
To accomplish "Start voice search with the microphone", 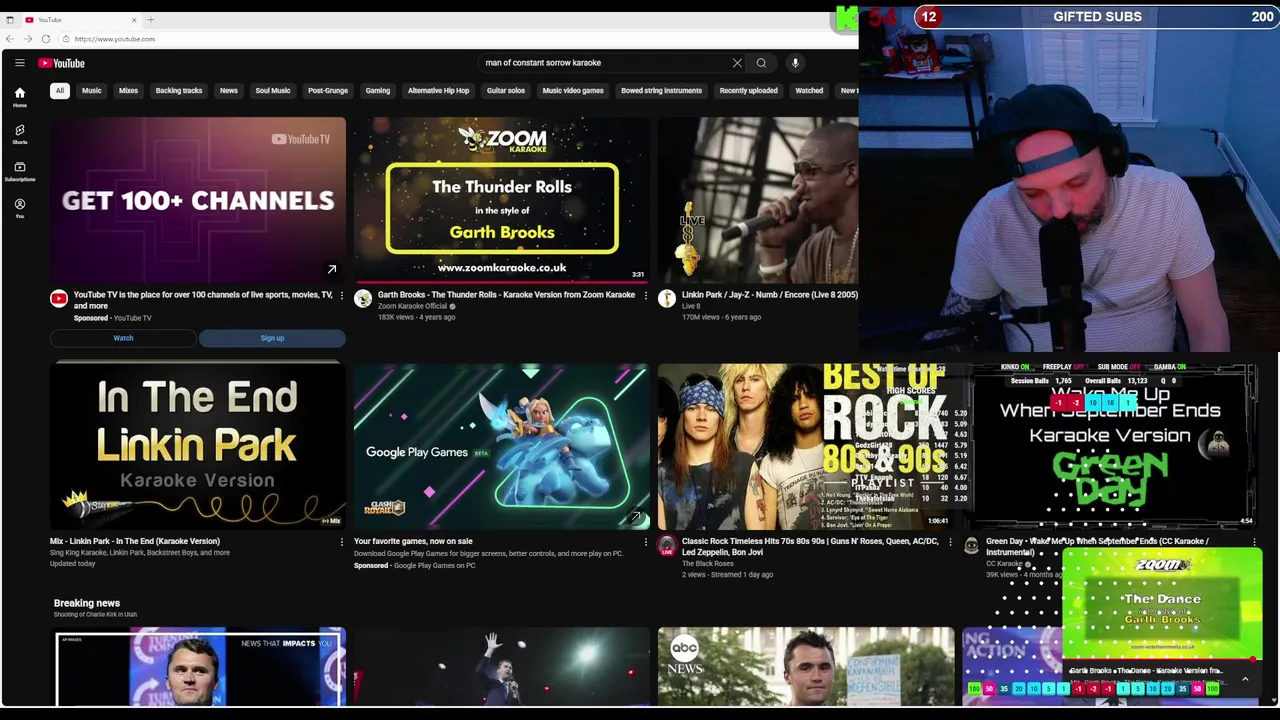I will [x=795, y=63].
